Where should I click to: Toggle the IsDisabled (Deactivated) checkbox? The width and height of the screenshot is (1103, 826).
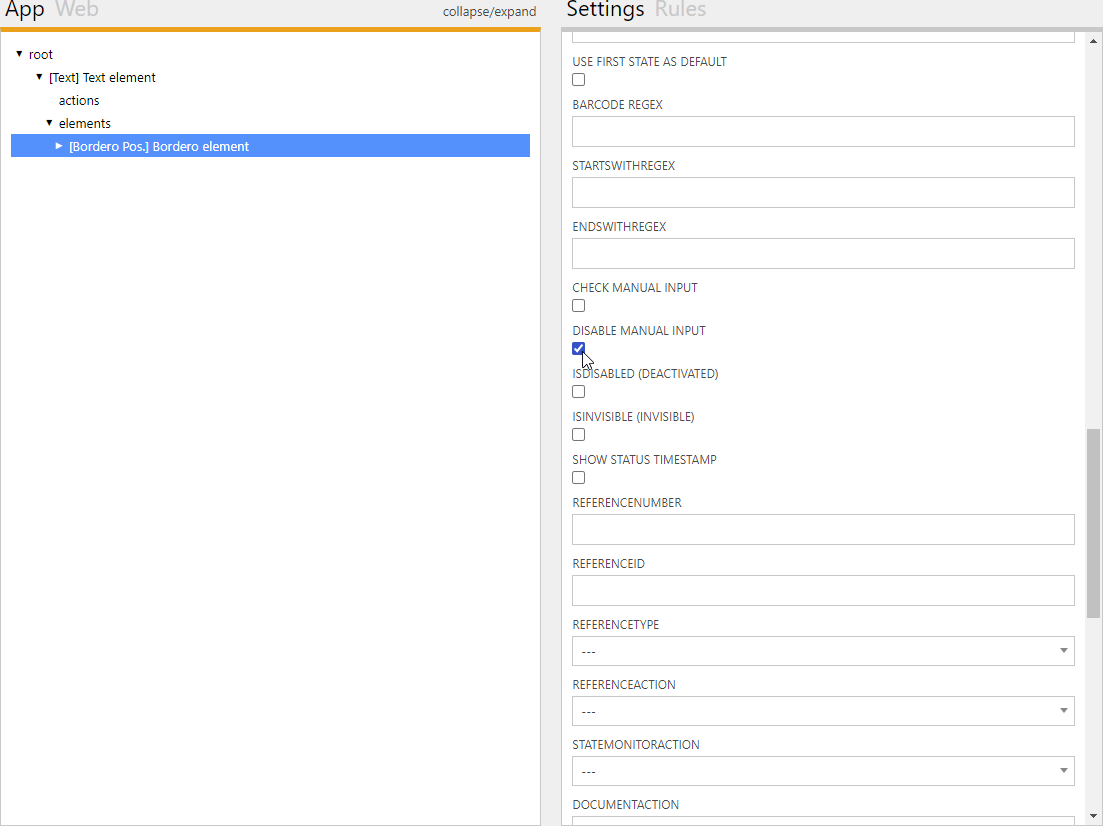pyautogui.click(x=579, y=392)
